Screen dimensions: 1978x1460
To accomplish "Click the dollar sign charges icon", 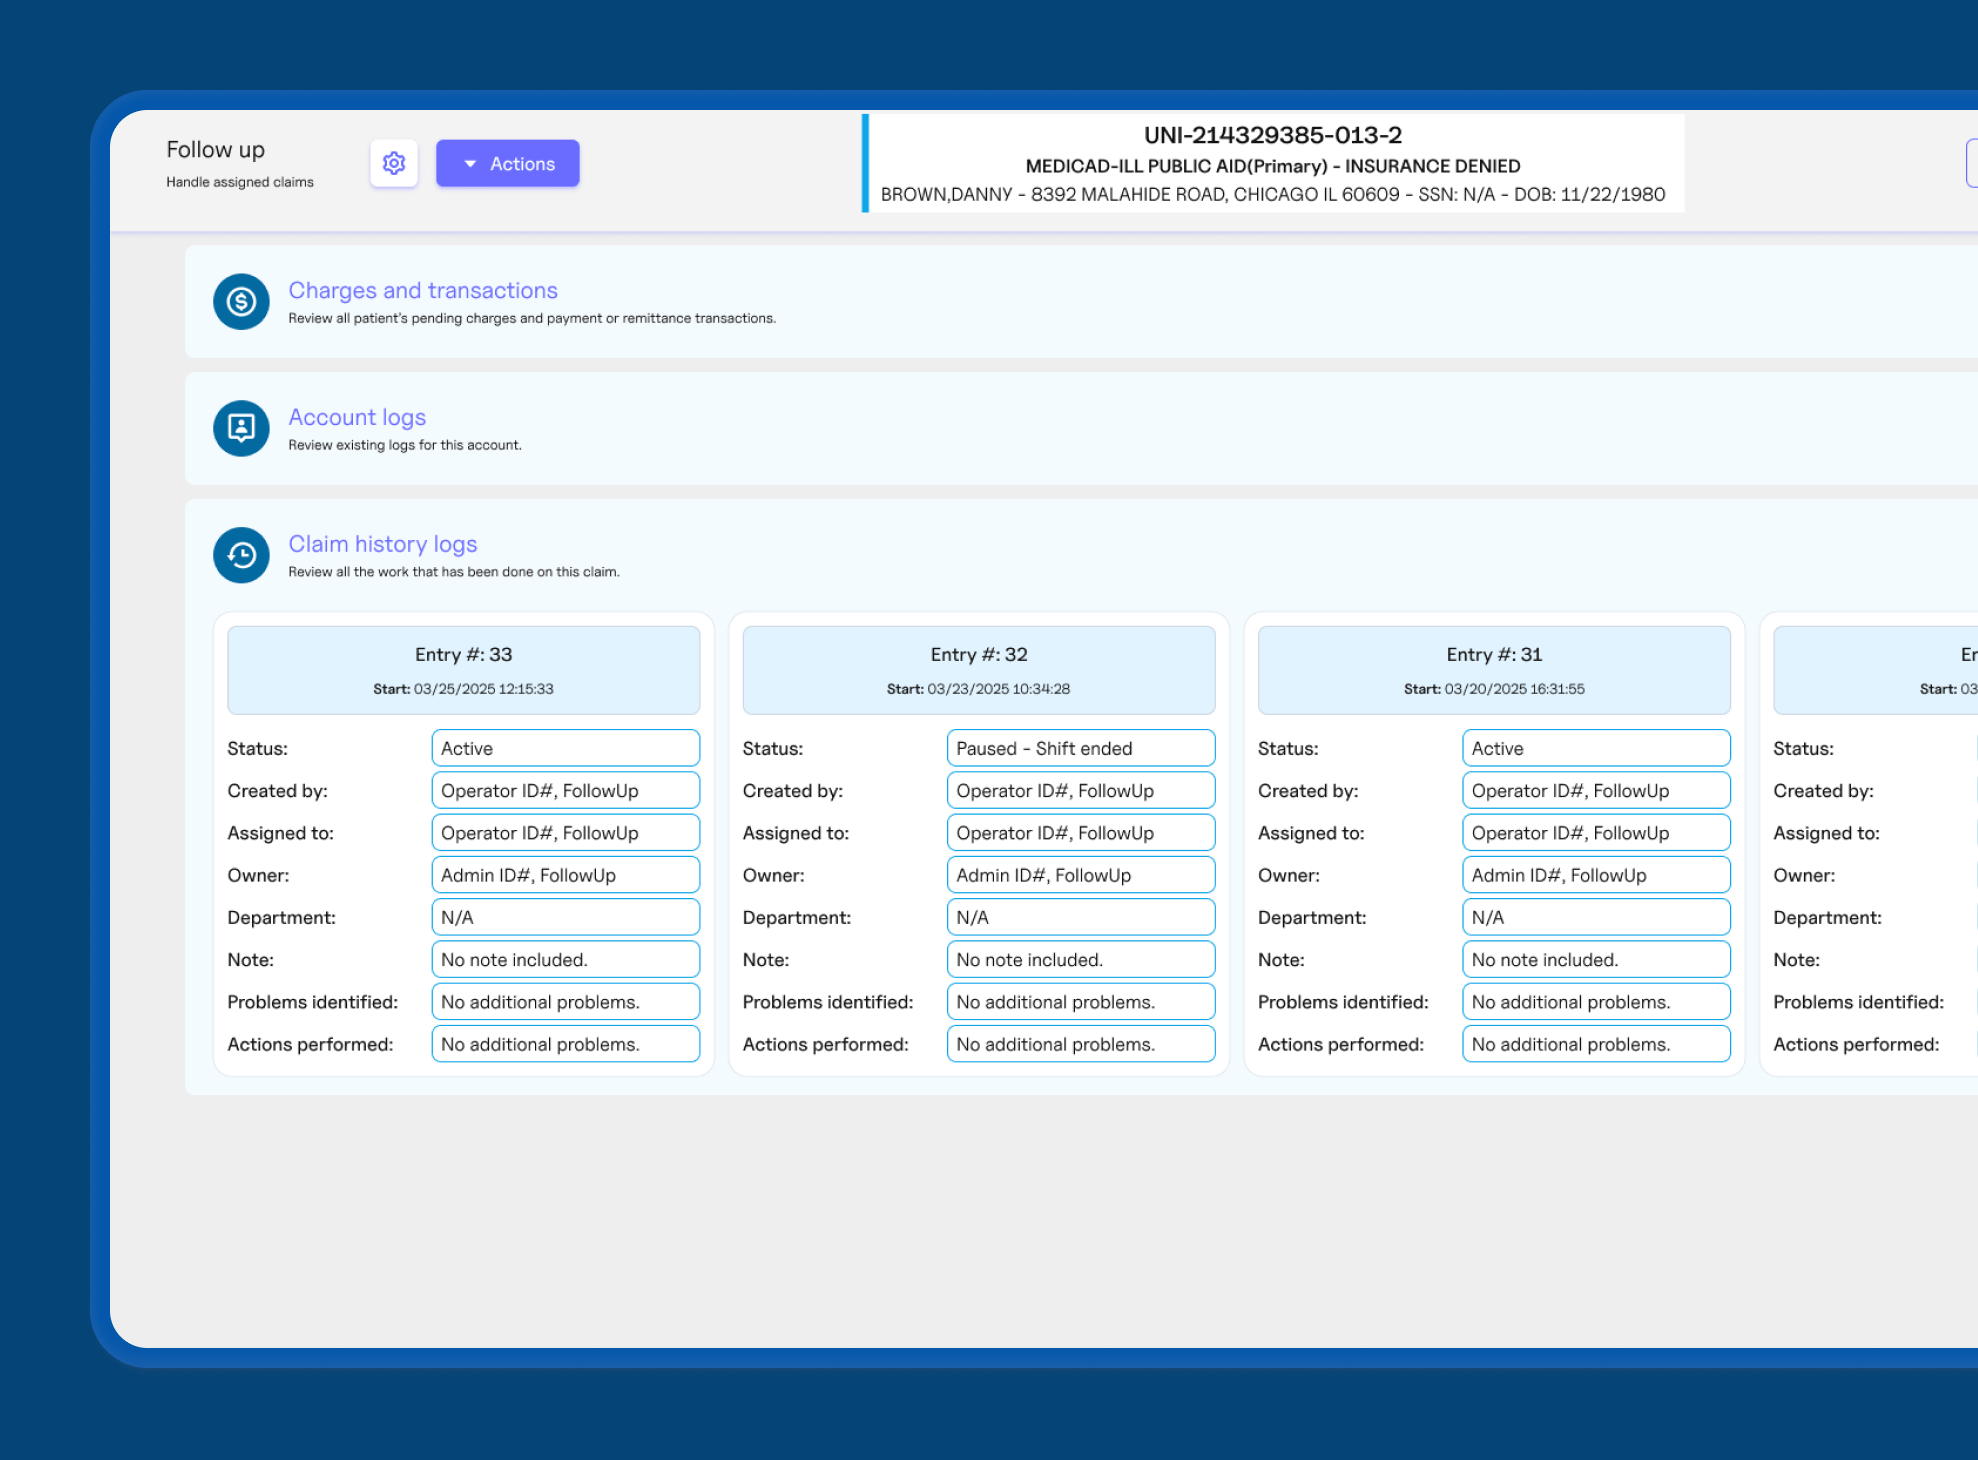I will click(x=241, y=301).
